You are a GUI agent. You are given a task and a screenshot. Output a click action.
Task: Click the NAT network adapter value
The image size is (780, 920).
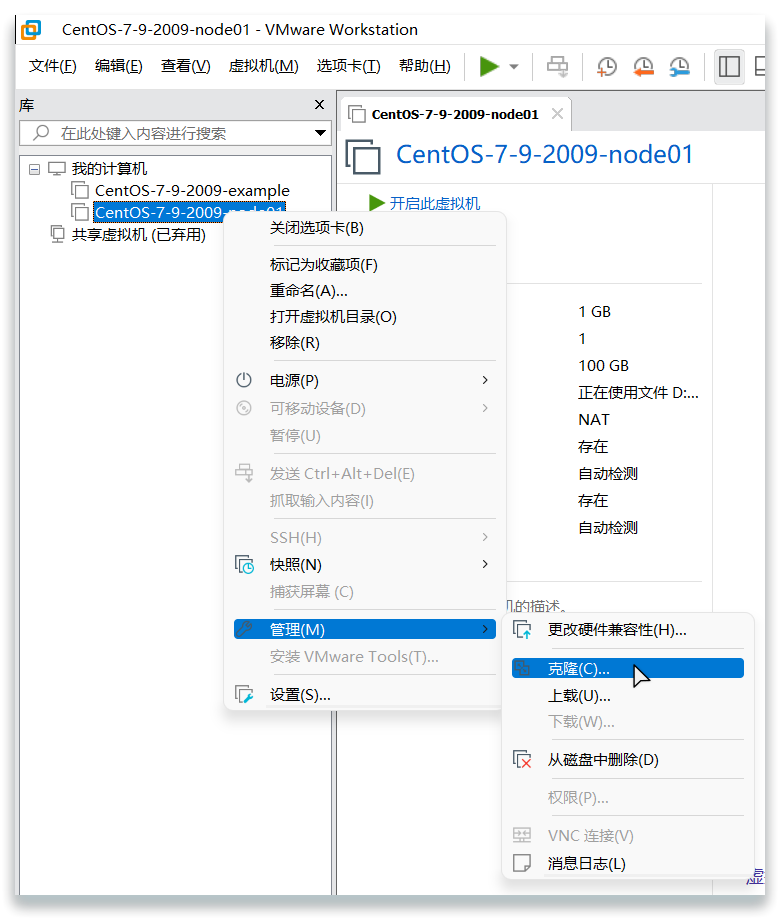[x=593, y=420]
